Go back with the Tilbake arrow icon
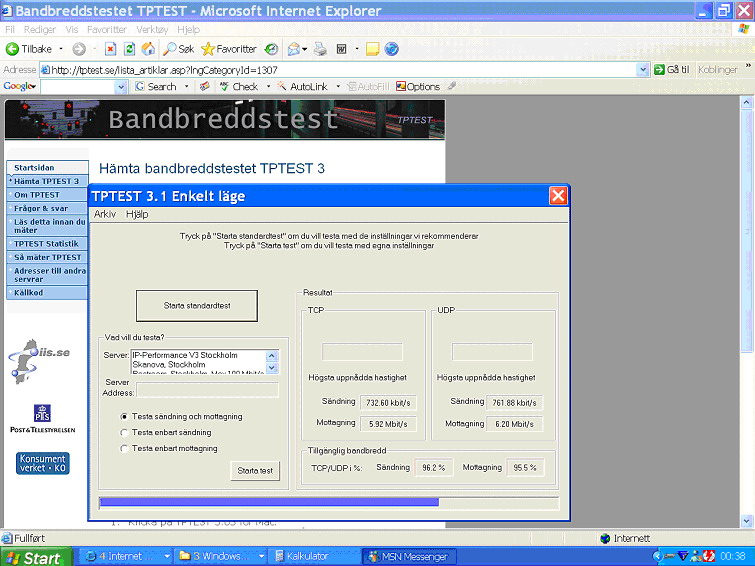Image resolution: width=755 pixels, height=566 pixels. [x=12, y=49]
